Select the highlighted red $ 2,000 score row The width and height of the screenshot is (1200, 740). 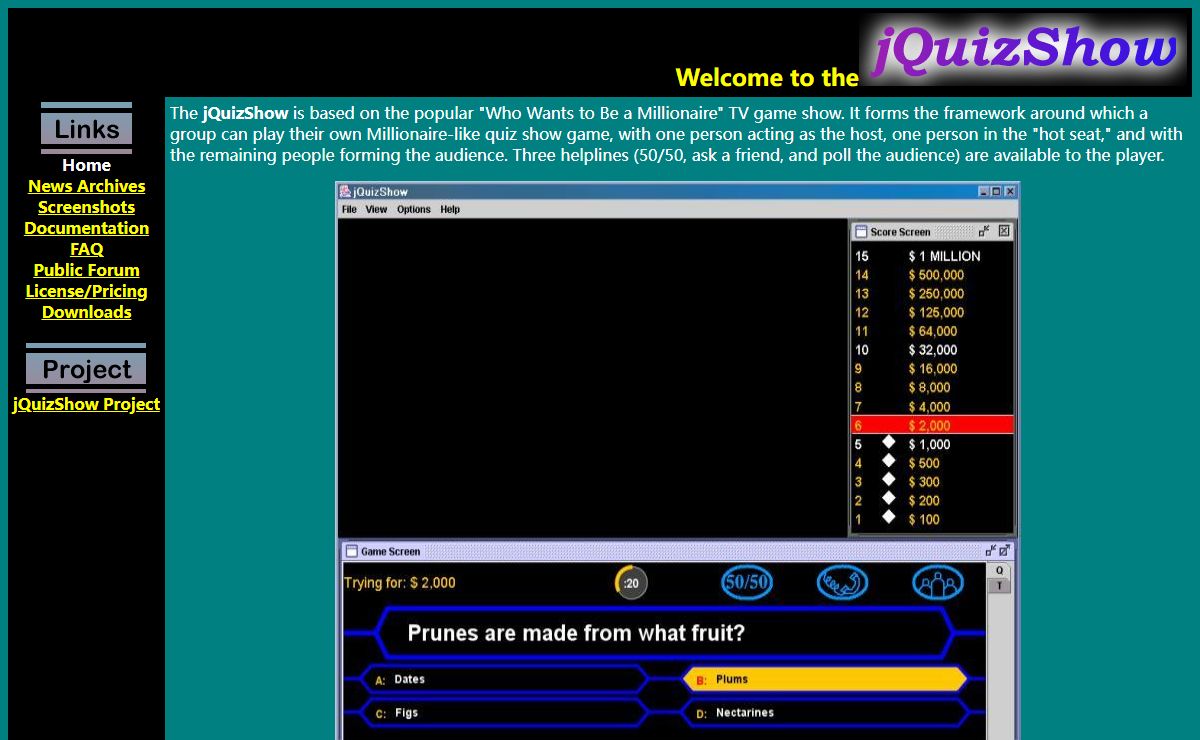click(x=932, y=425)
